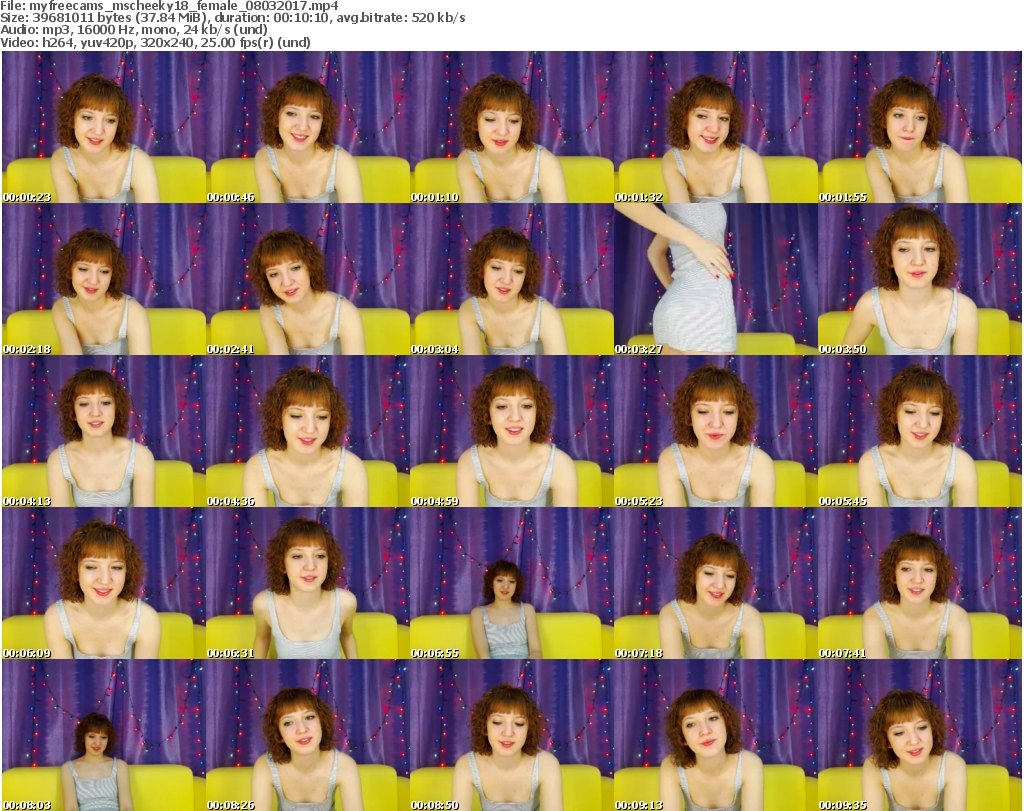This screenshot has height=811, width=1024.
Task: Select the frame marked 00:06:31
Action: [x=308, y=583]
